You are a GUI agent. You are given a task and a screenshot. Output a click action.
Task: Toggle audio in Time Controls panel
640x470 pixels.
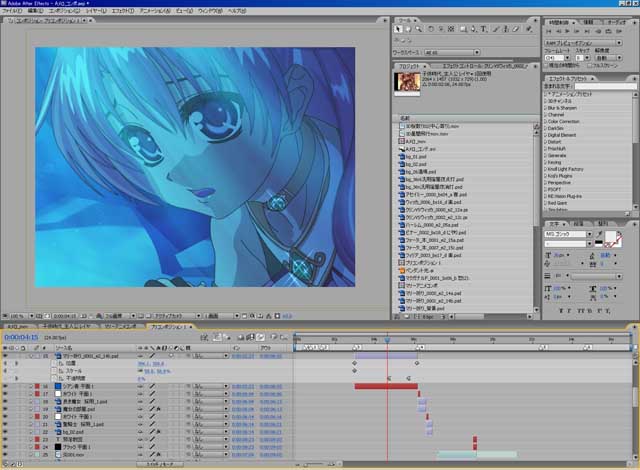coord(598,31)
